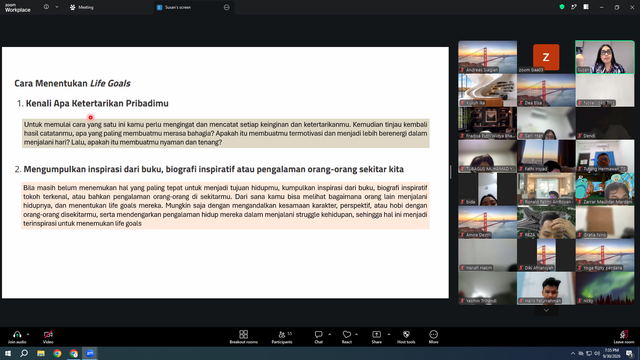Select Amira Destri's video tile
The width and height of the screenshot is (640, 360).
click(x=487, y=222)
